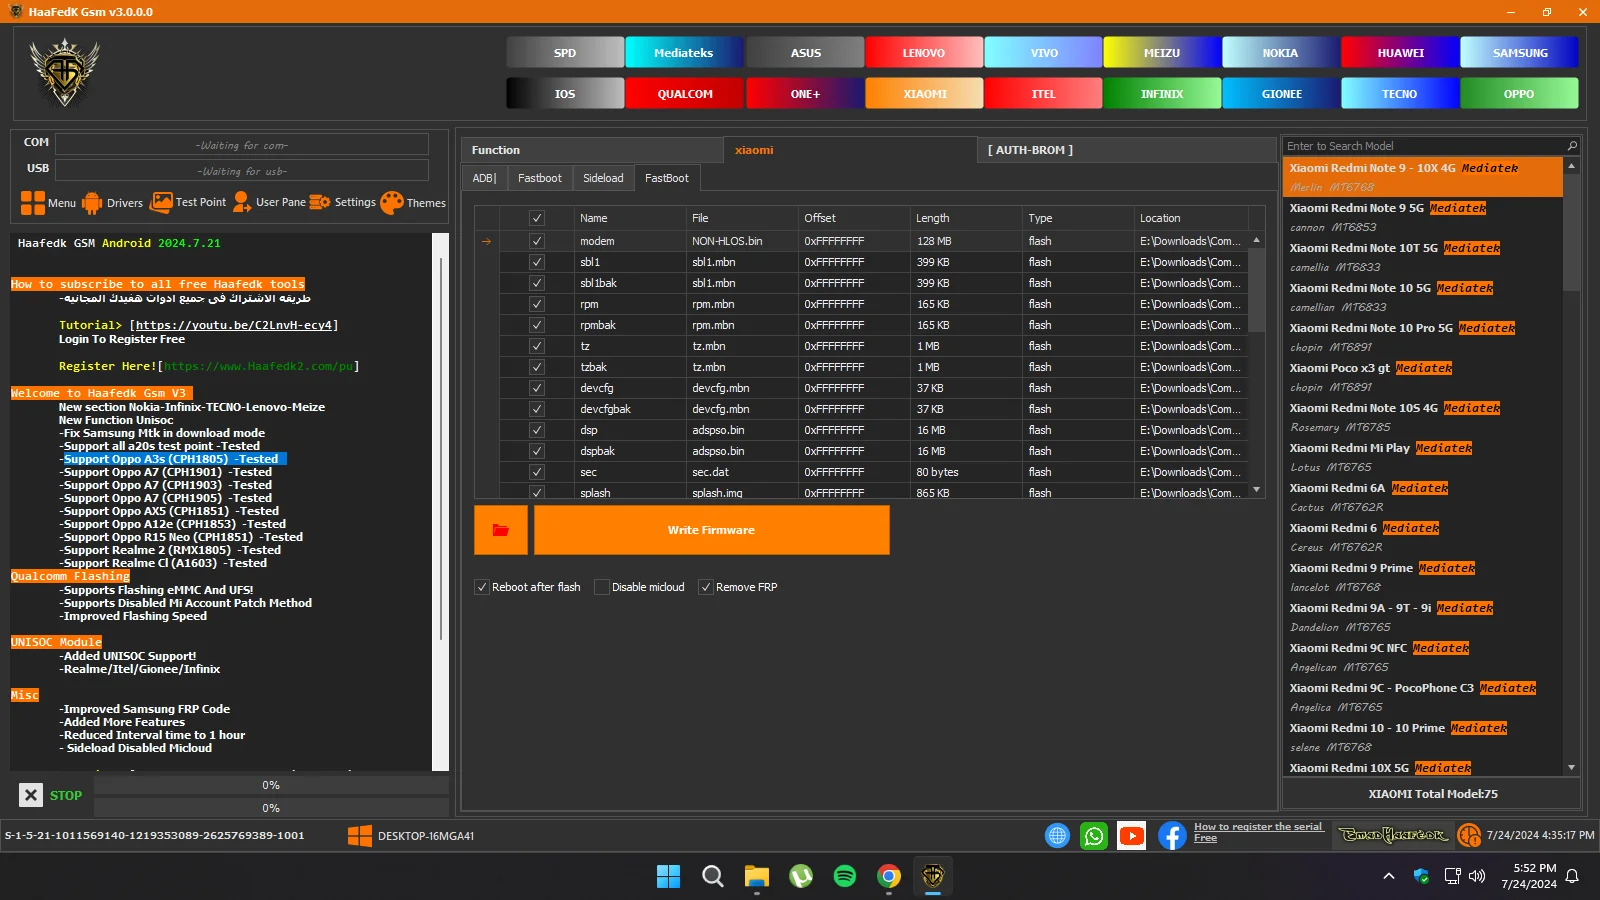The width and height of the screenshot is (1600, 900).
Task: Uncheck the rpm partition checkbox
Action: (x=537, y=304)
